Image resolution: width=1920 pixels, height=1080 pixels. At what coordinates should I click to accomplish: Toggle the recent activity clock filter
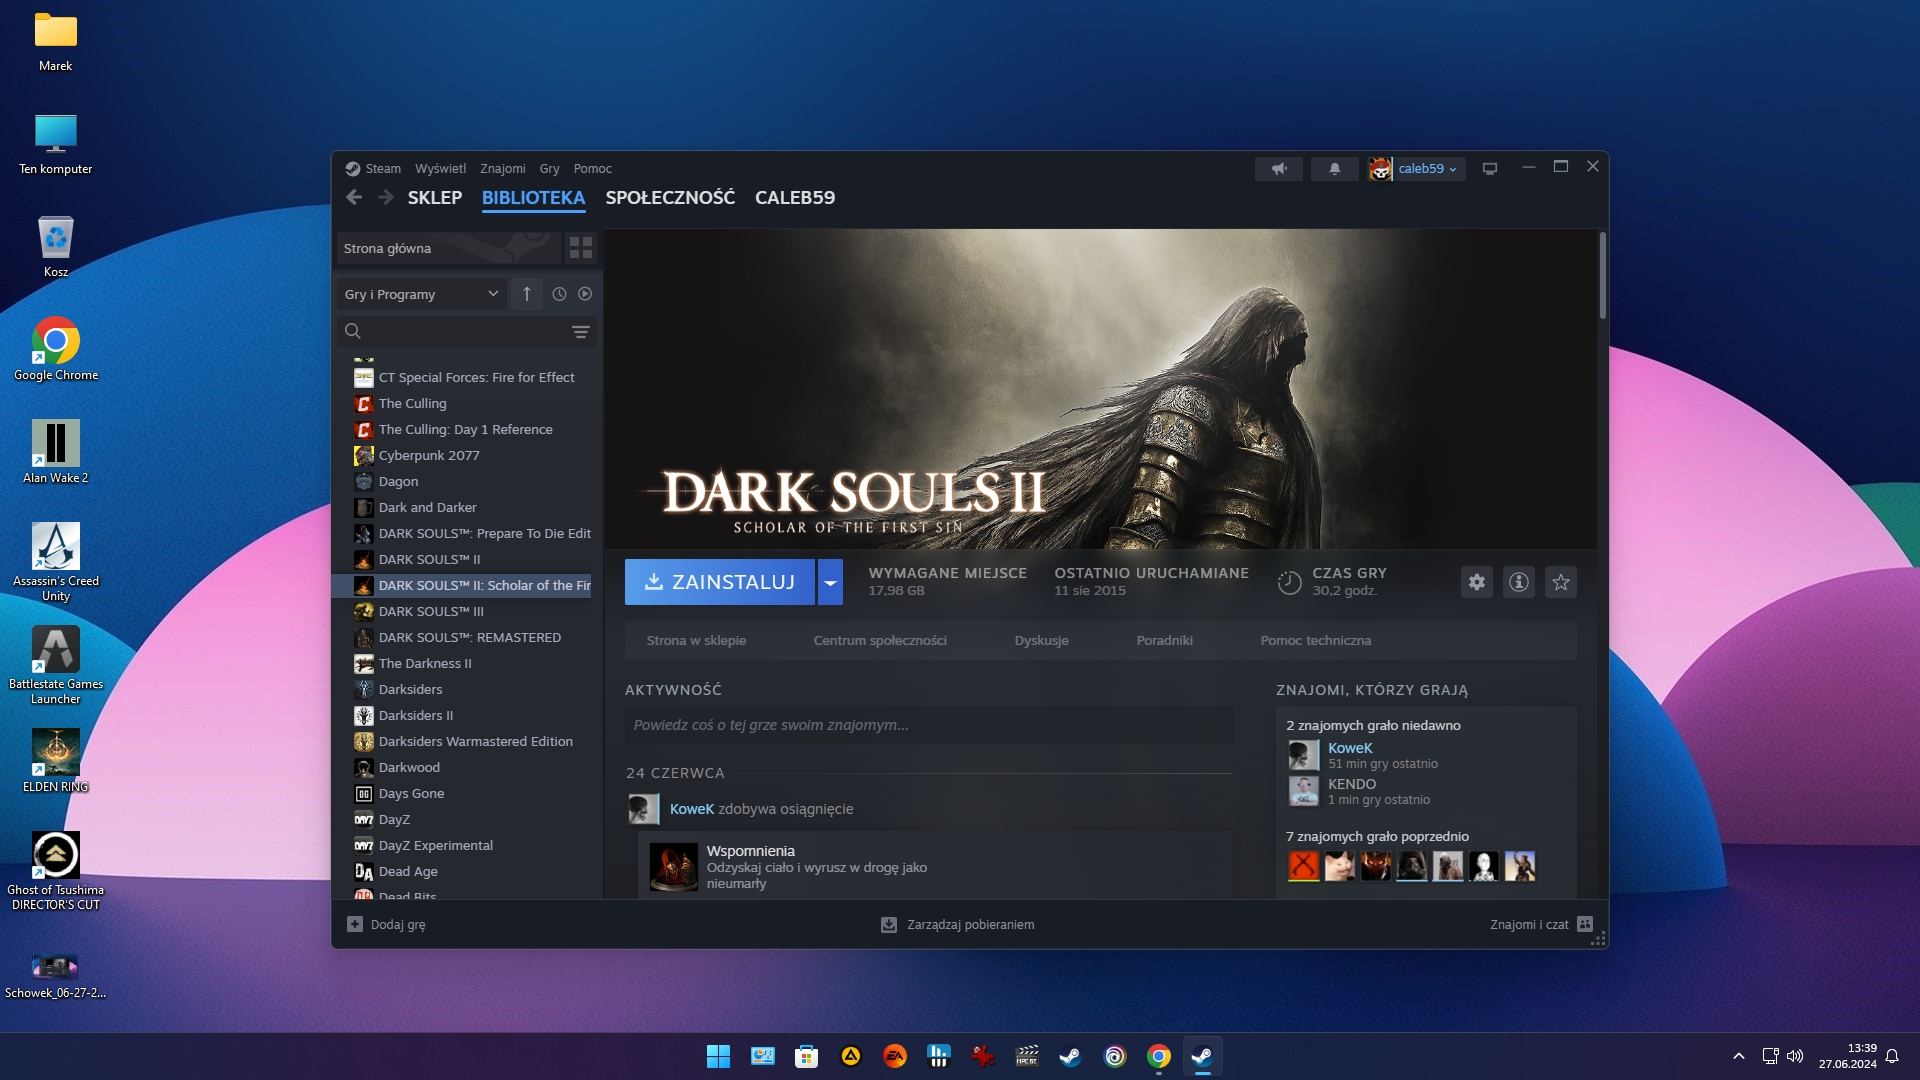pos(559,294)
